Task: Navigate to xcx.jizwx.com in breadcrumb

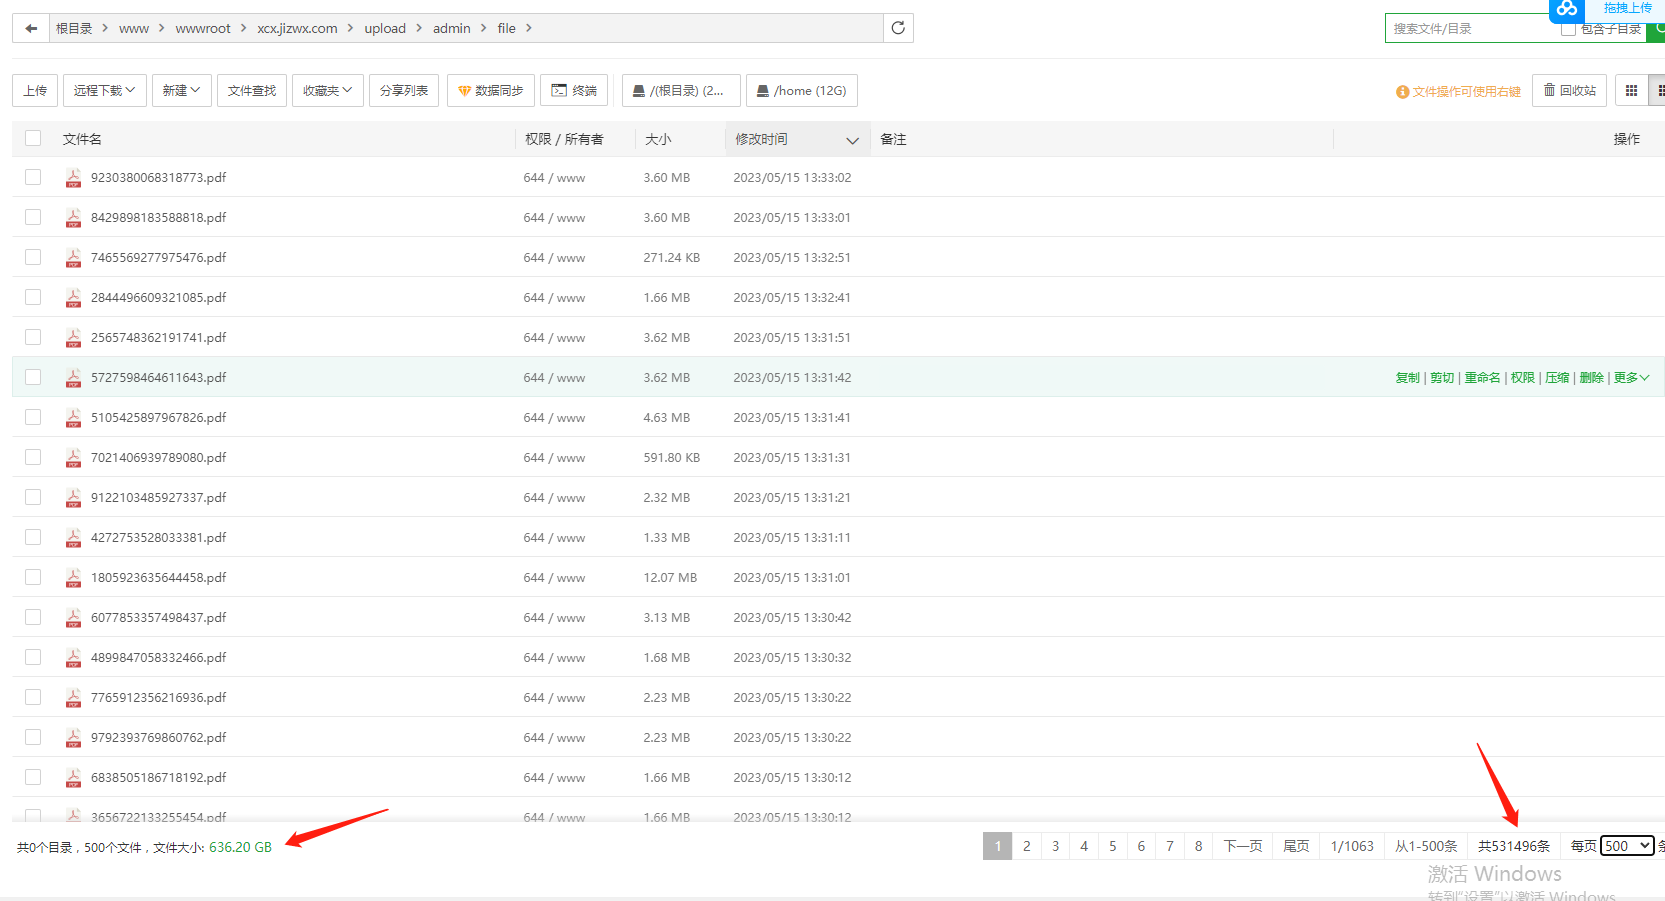Action: (x=297, y=28)
